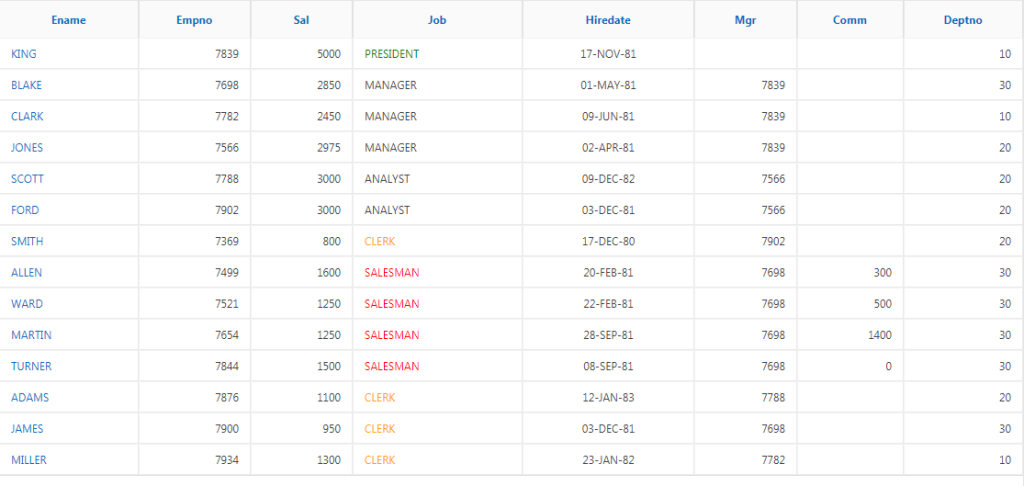The image size is (1024, 486).
Task: Select the Deptno column header
Action: [963, 20]
